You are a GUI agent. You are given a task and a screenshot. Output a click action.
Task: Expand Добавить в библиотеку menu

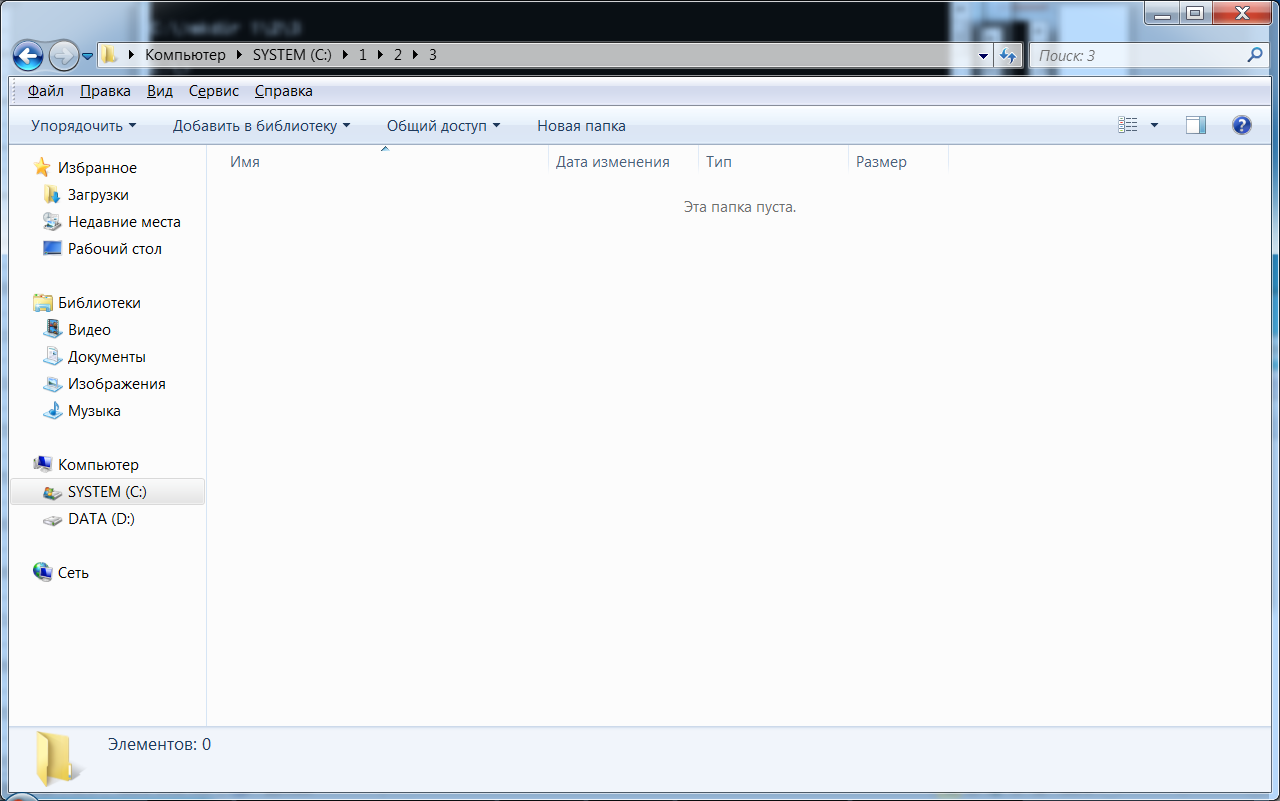(x=261, y=126)
